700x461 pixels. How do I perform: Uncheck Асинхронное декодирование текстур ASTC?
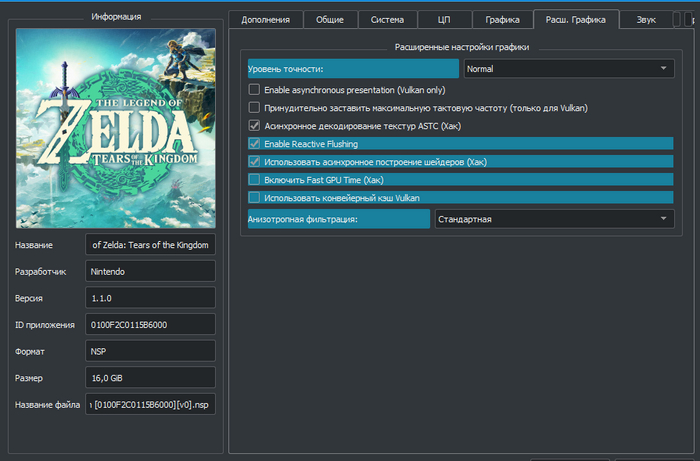[x=254, y=126]
